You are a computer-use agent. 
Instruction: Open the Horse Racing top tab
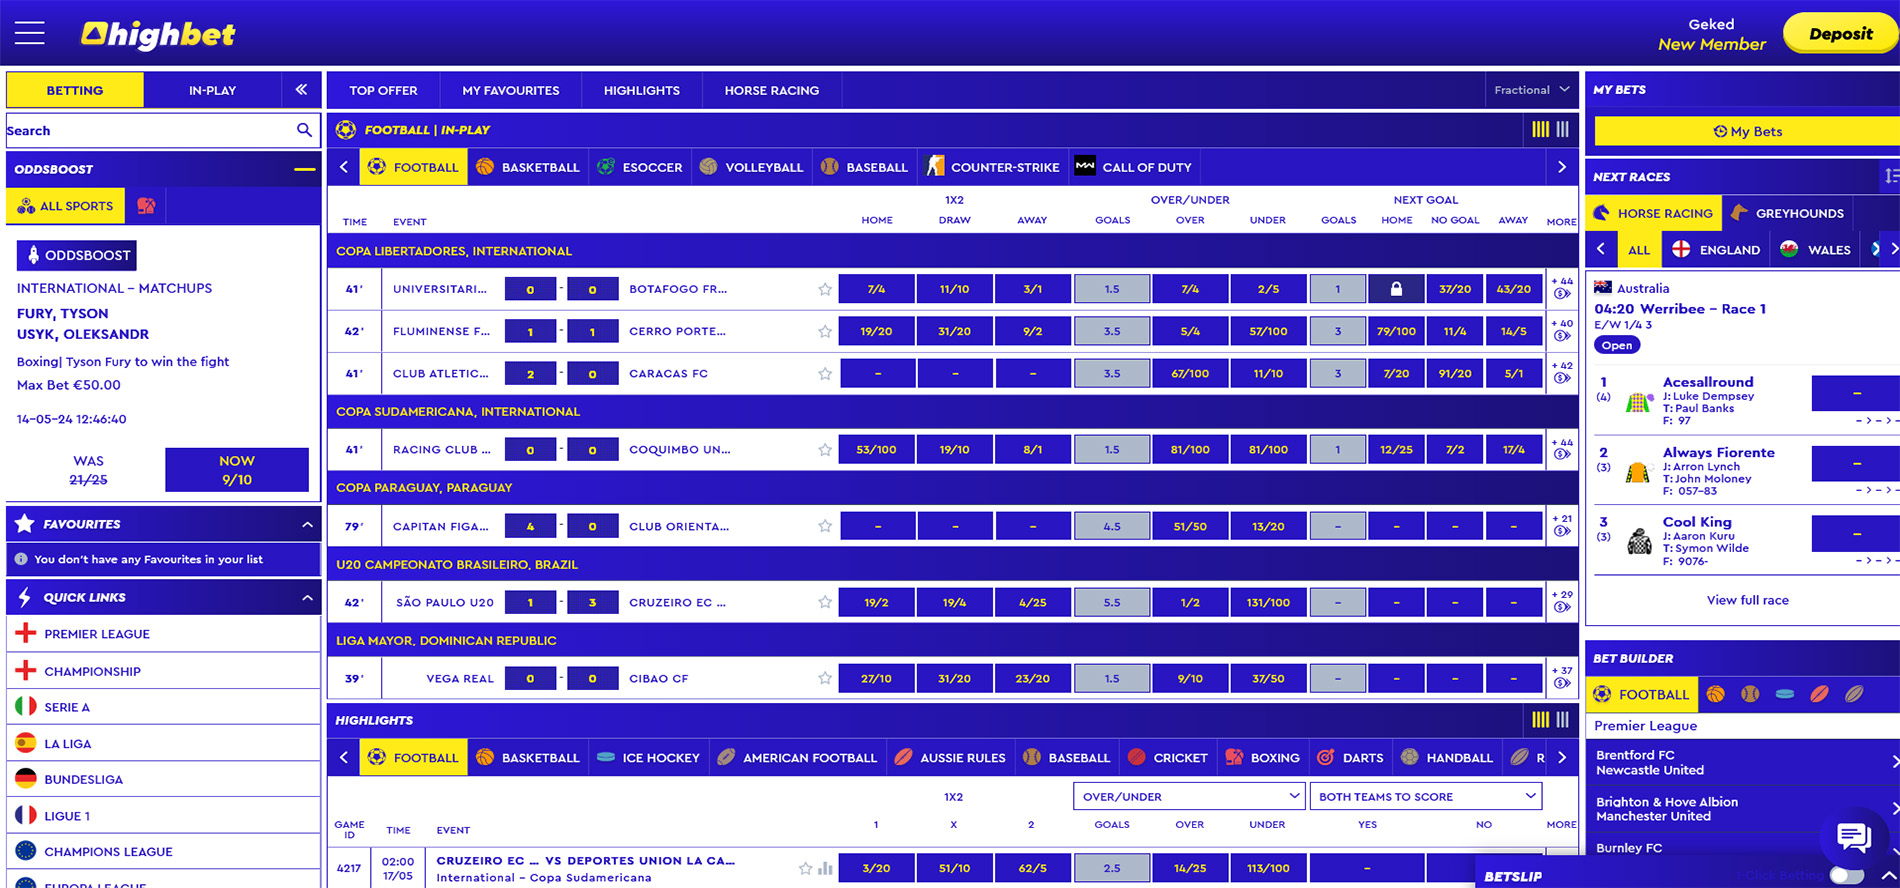coord(771,90)
